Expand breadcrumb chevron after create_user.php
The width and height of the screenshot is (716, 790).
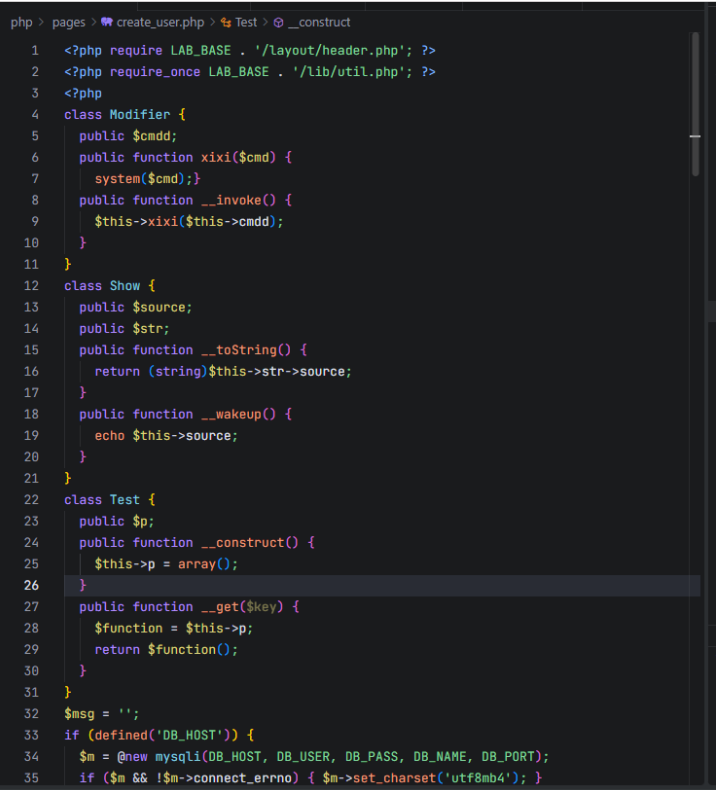212,23
